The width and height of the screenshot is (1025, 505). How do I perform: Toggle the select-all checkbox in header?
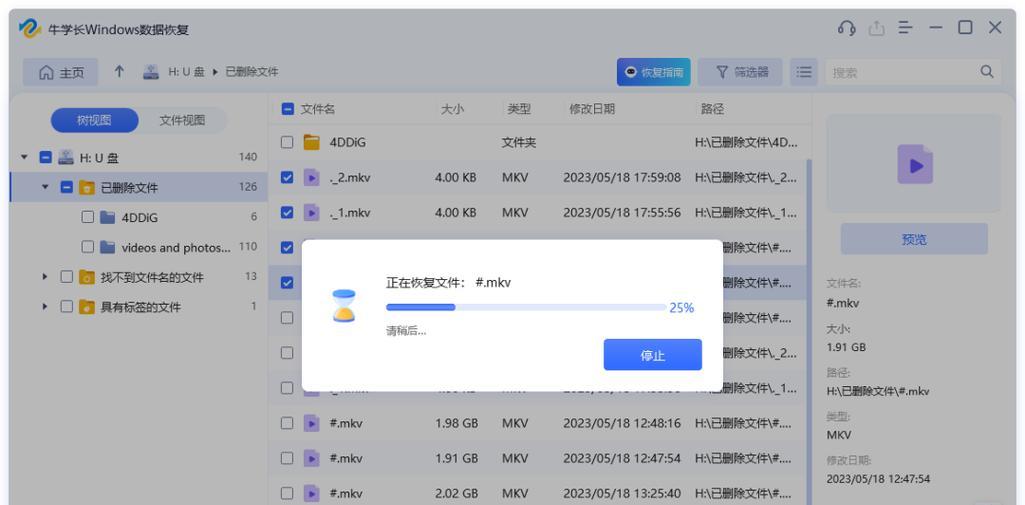pyautogui.click(x=287, y=109)
